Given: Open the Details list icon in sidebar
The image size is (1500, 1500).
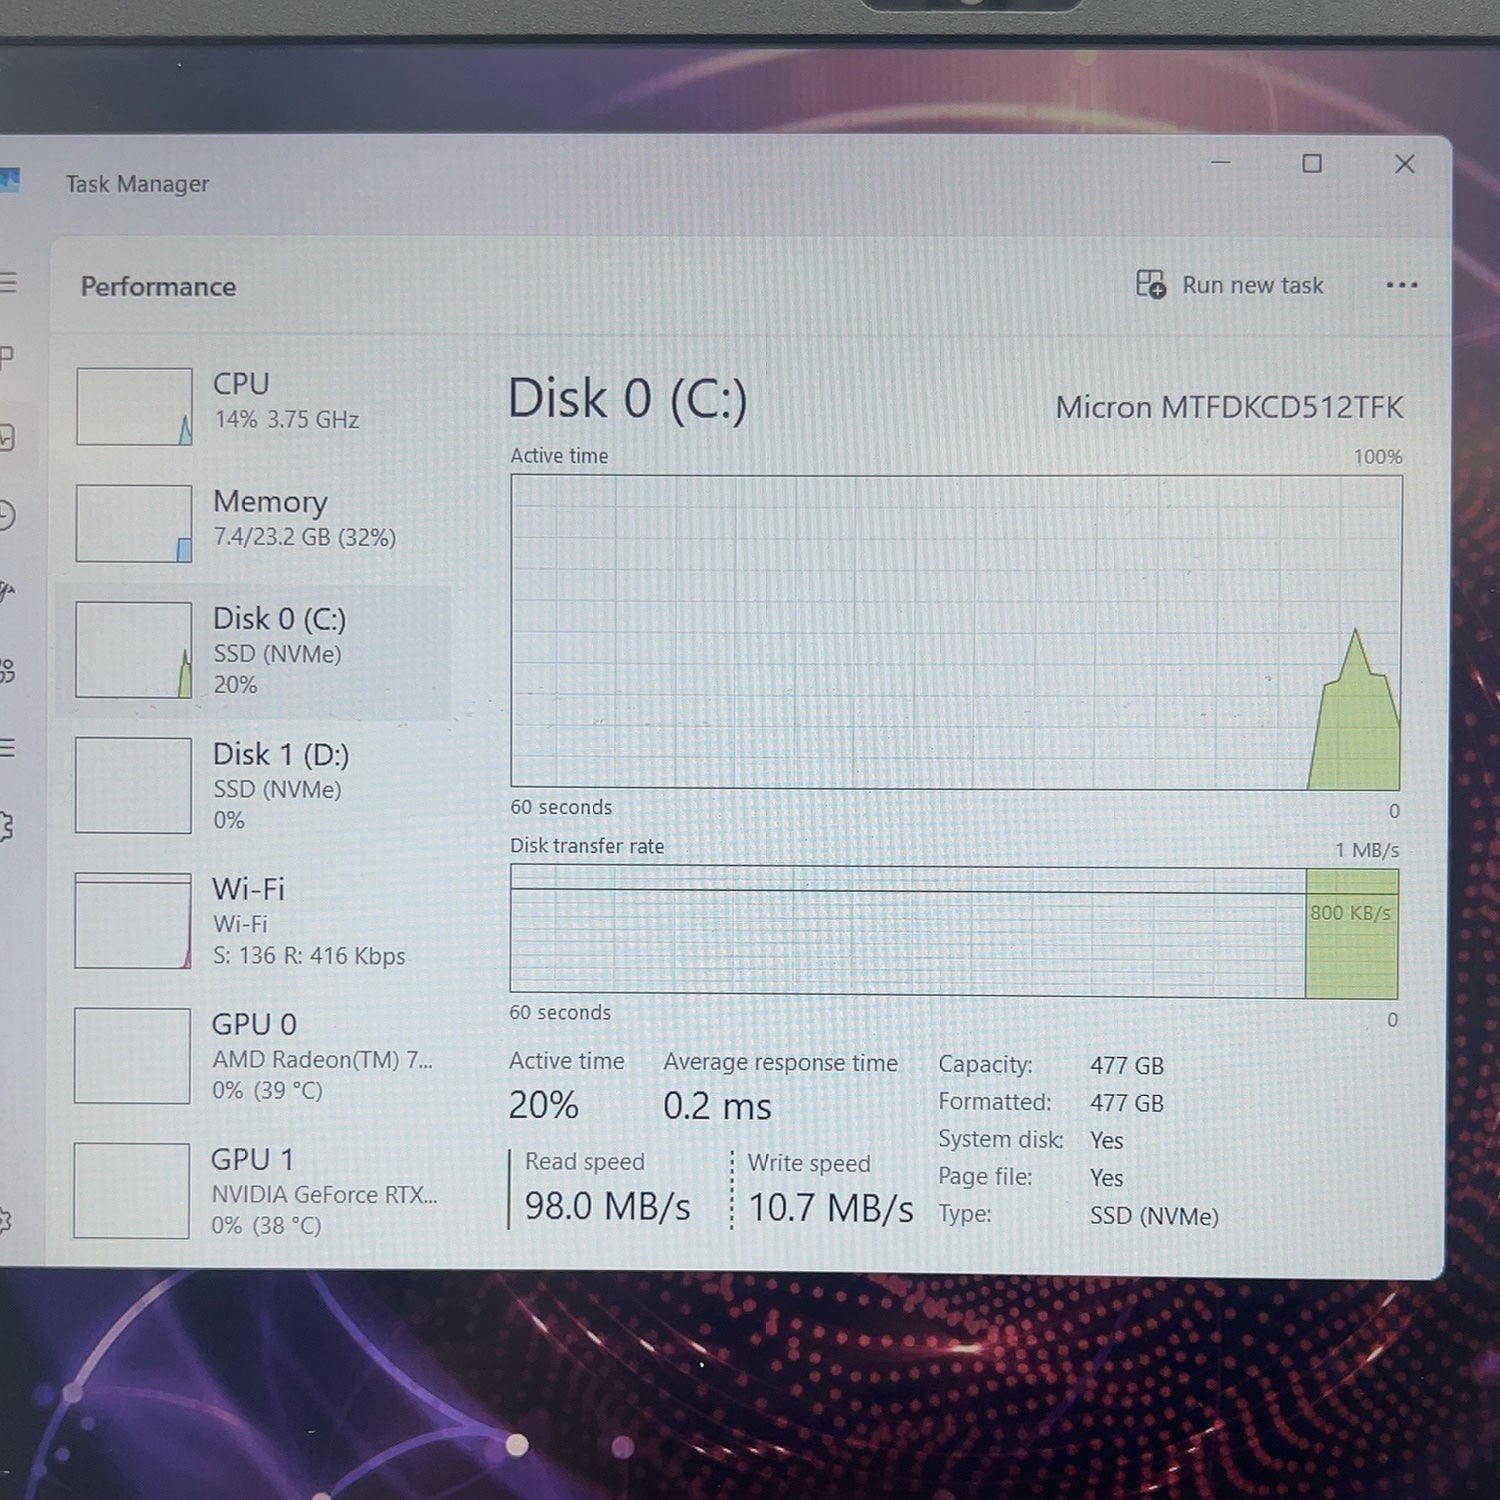Looking at the screenshot, I should [7, 748].
